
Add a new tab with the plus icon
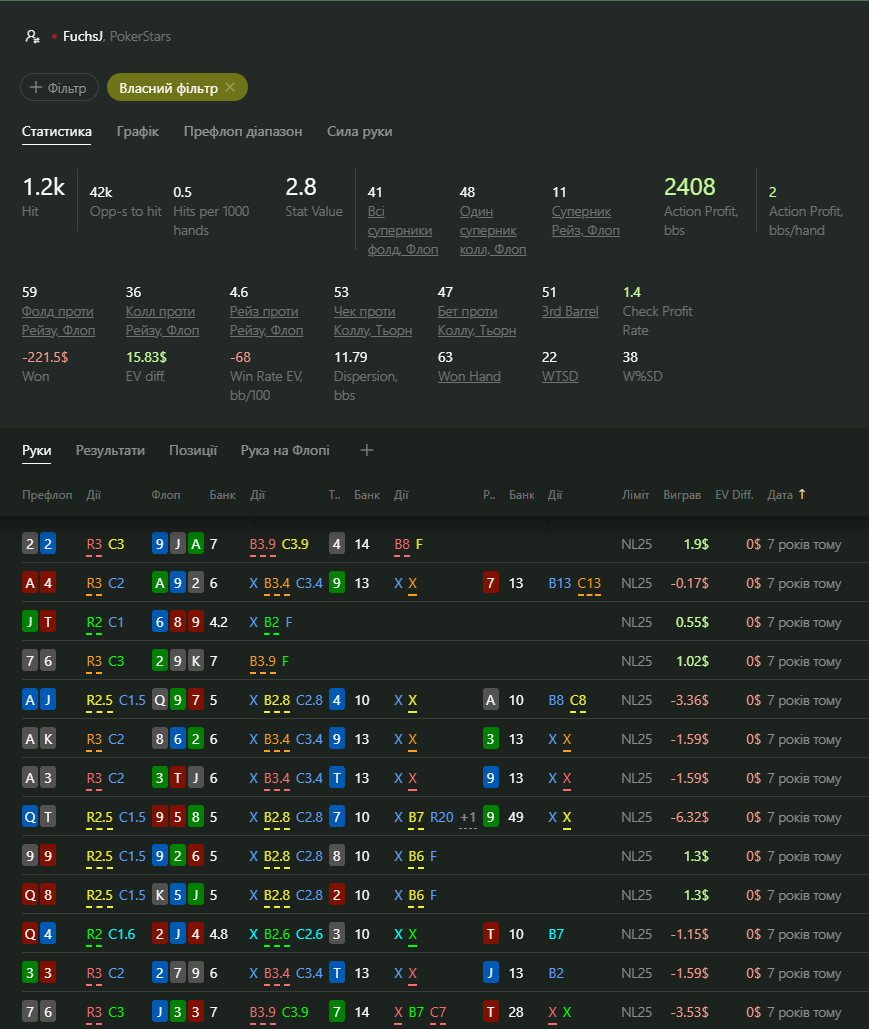[367, 450]
